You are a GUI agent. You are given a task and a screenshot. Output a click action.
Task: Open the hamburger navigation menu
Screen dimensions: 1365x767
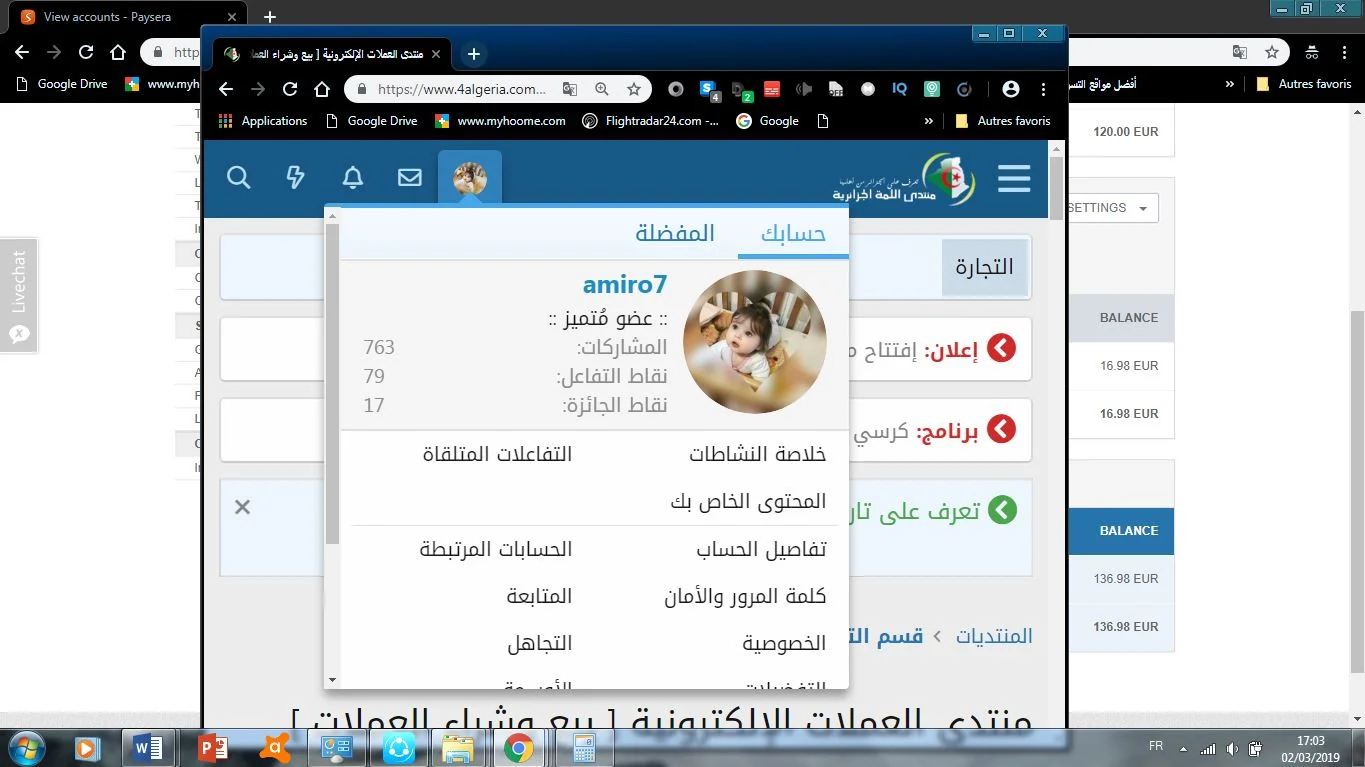pyautogui.click(x=1013, y=179)
